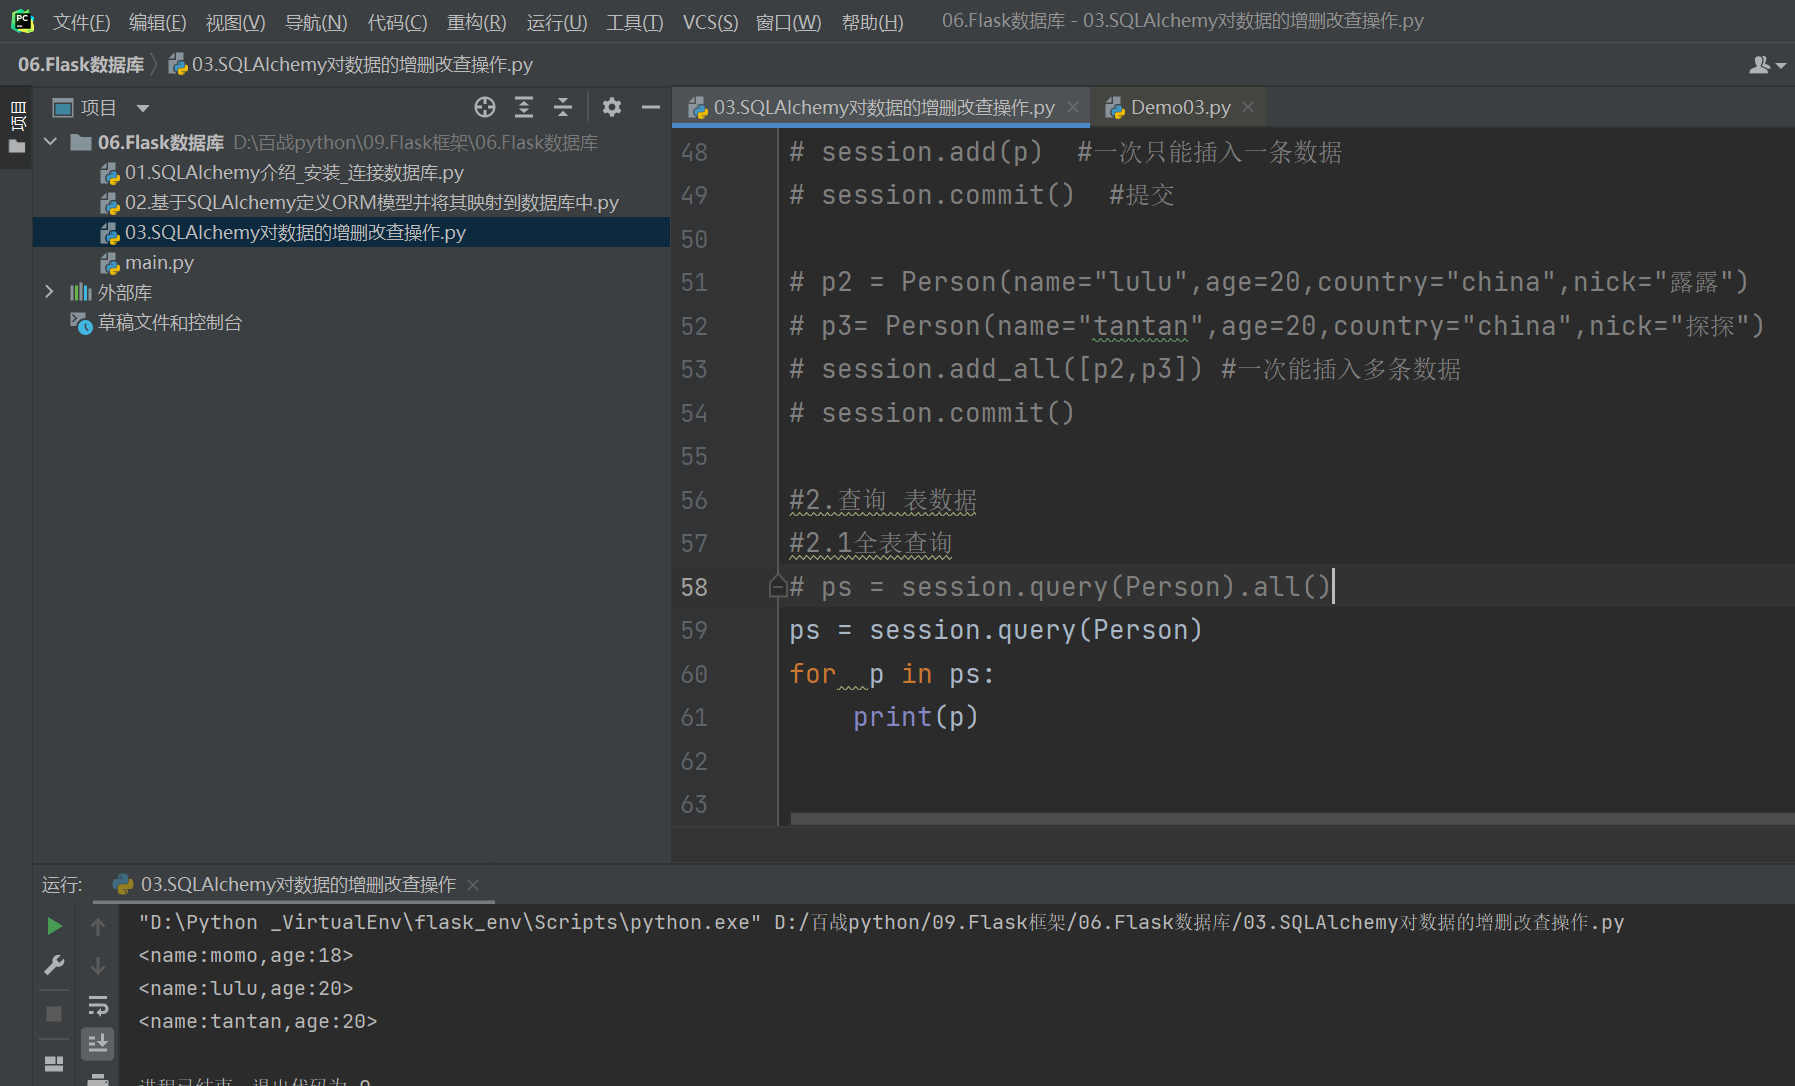1795x1086 pixels.
Task: Click 06.Flask数据库 breadcrumb in navigation bar
Action: [81, 64]
